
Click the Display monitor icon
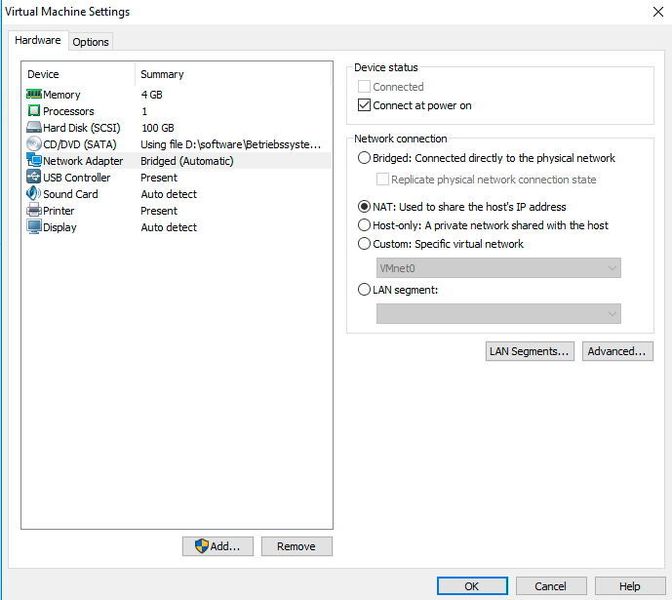point(34,227)
